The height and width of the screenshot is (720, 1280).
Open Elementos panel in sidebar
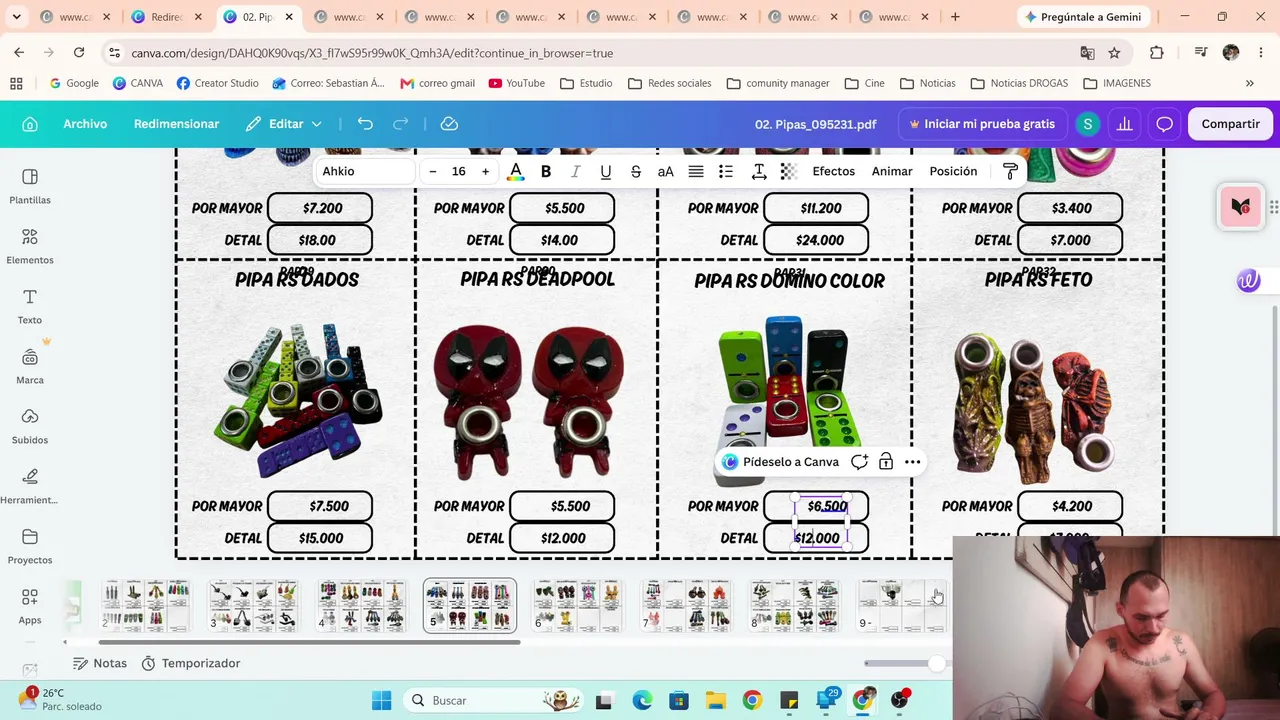(30, 246)
